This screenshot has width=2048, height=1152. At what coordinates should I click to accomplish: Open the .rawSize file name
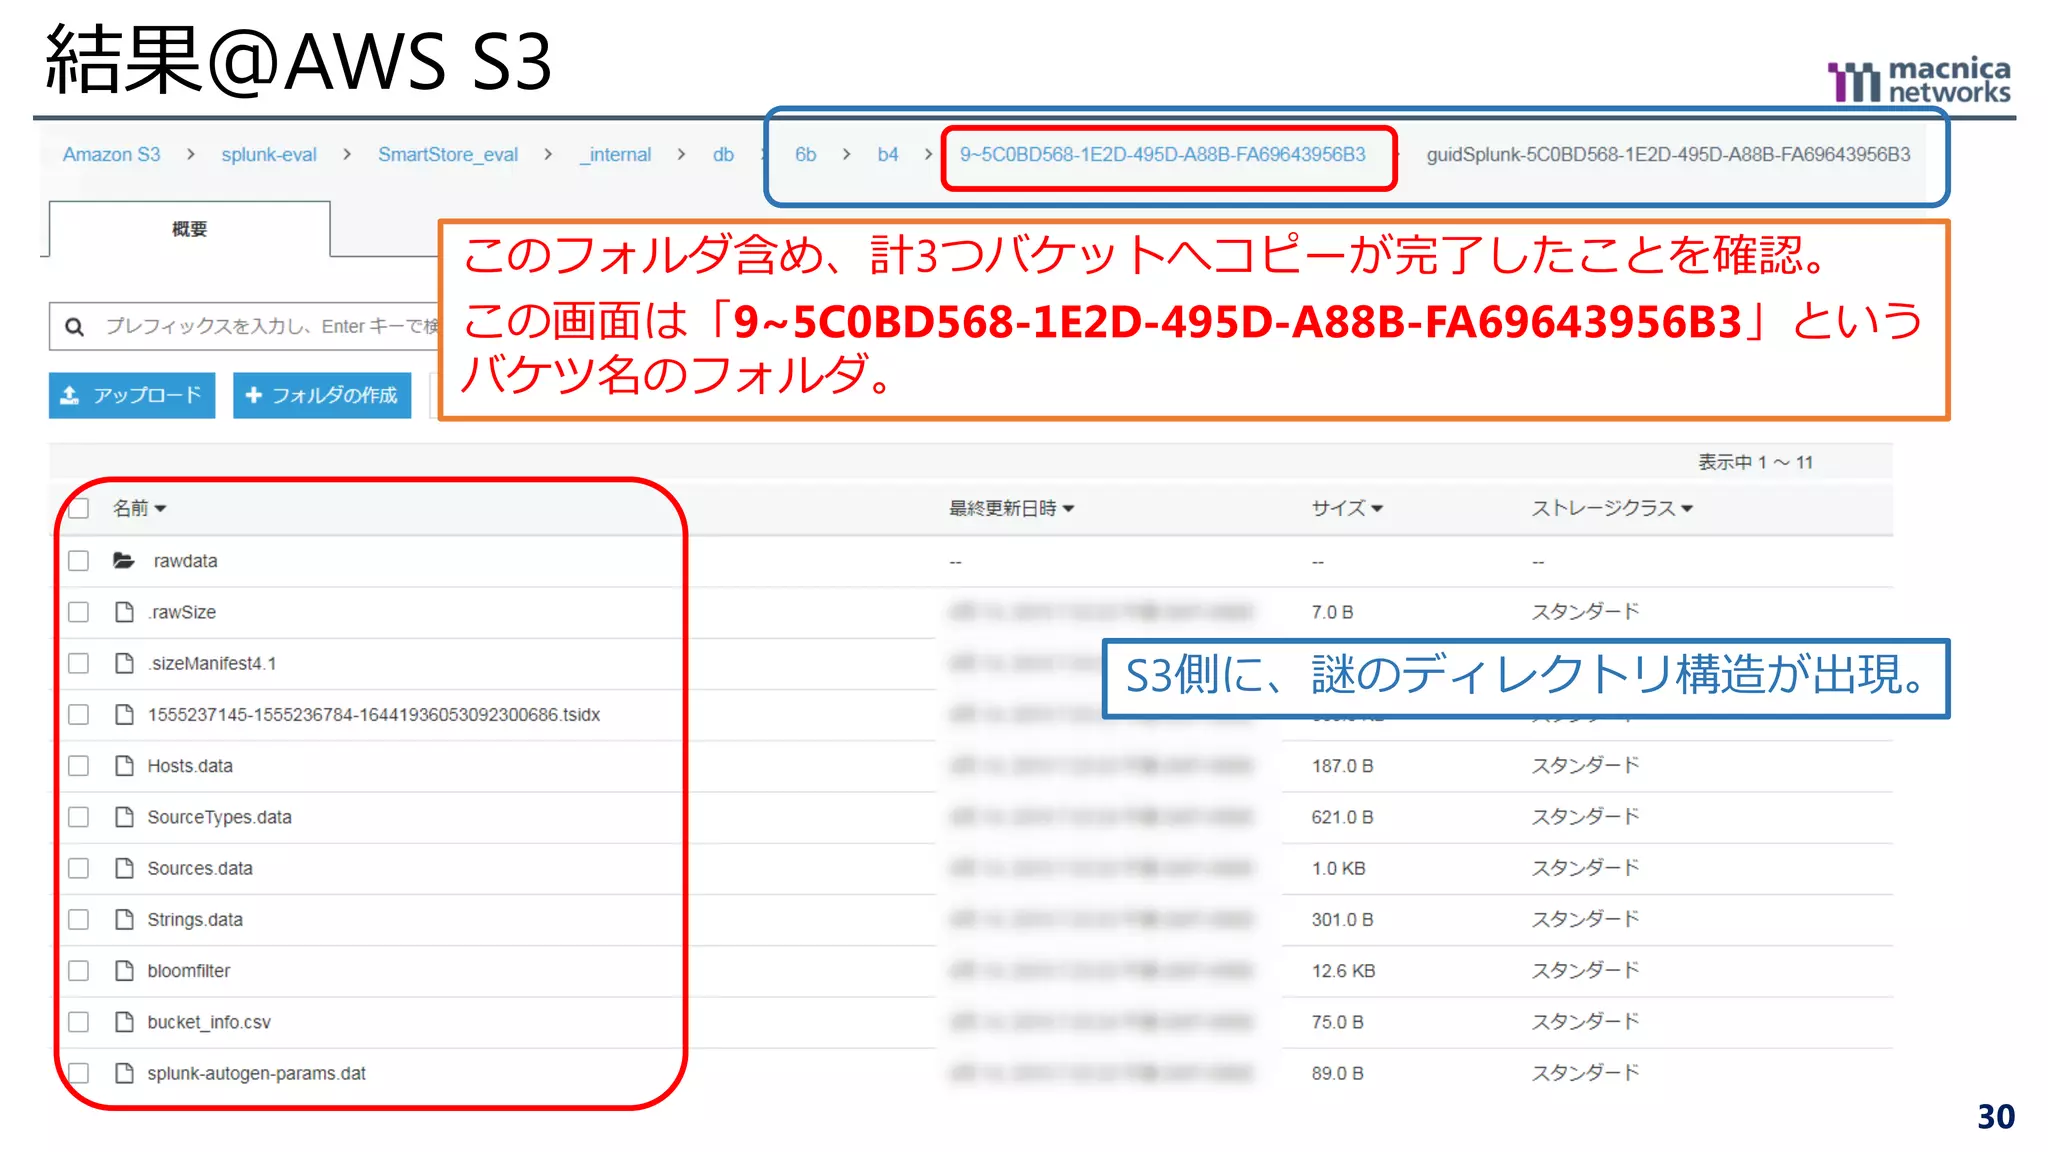tap(182, 612)
